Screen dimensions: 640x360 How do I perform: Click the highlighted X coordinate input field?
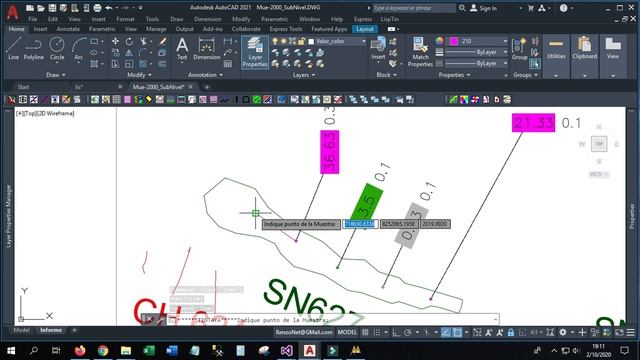[360, 224]
